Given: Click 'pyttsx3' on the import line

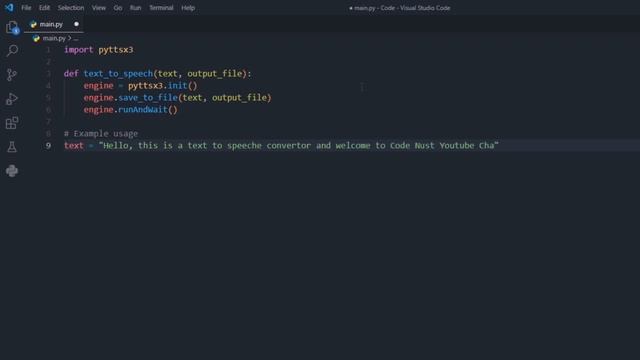Looking at the screenshot, I should (116, 50).
